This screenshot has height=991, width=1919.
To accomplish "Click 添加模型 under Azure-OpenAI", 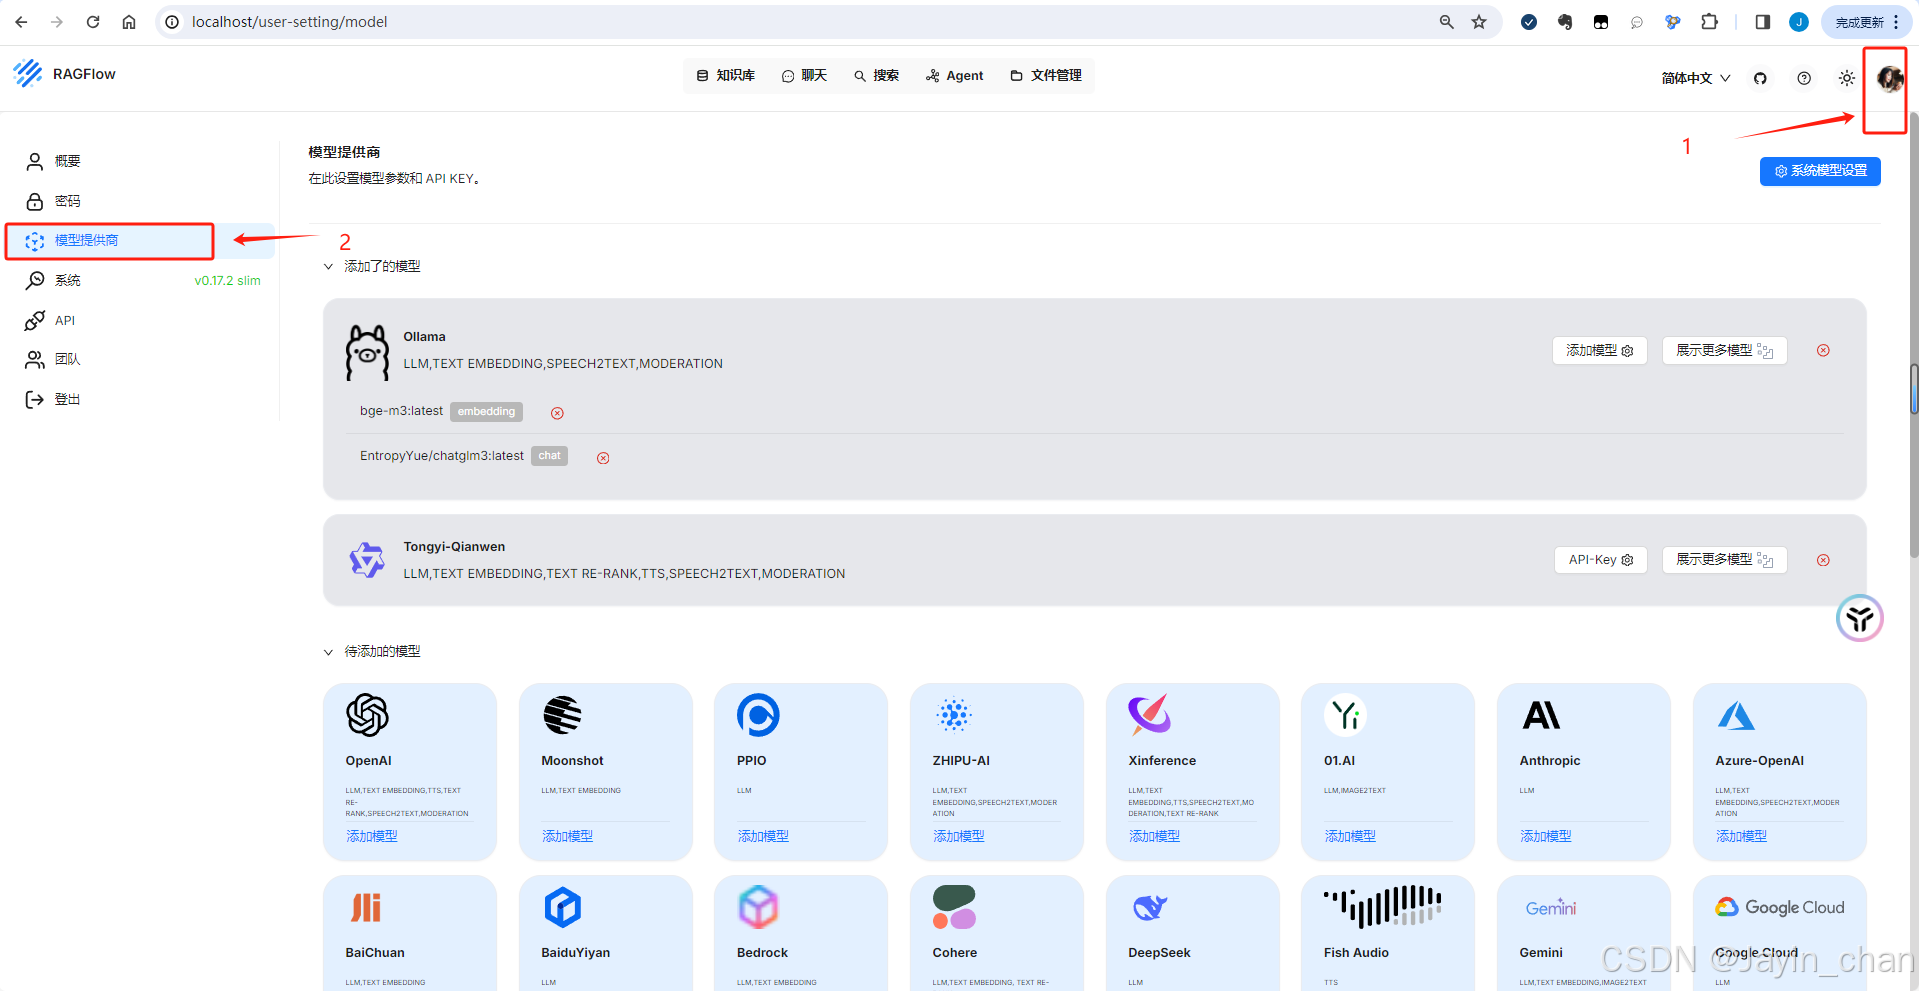I will 1741,836.
